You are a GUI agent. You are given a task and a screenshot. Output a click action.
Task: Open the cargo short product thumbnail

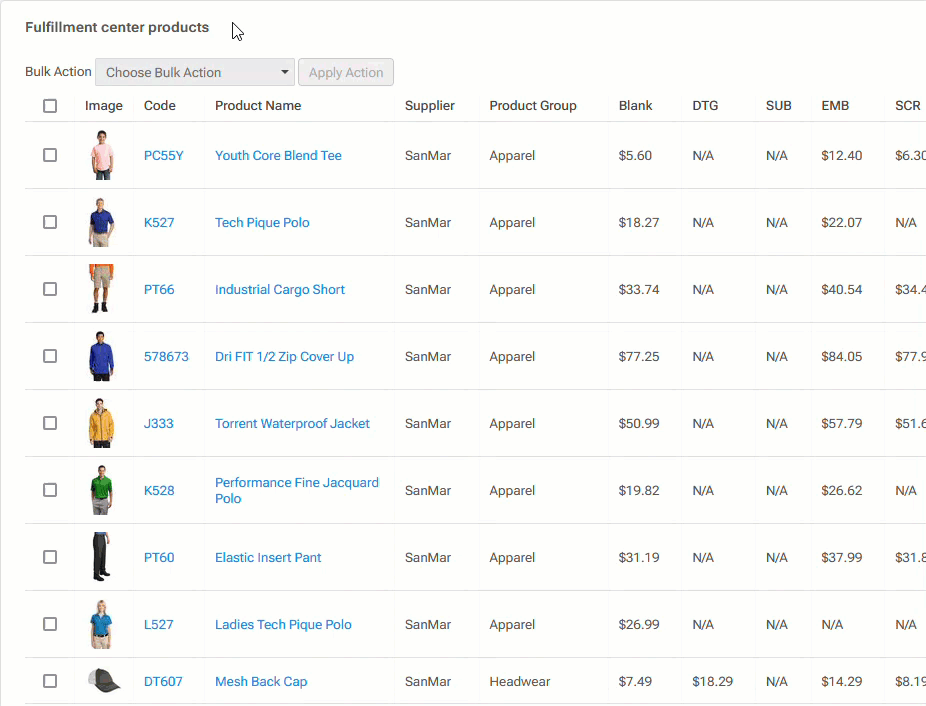tap(101, 289)
